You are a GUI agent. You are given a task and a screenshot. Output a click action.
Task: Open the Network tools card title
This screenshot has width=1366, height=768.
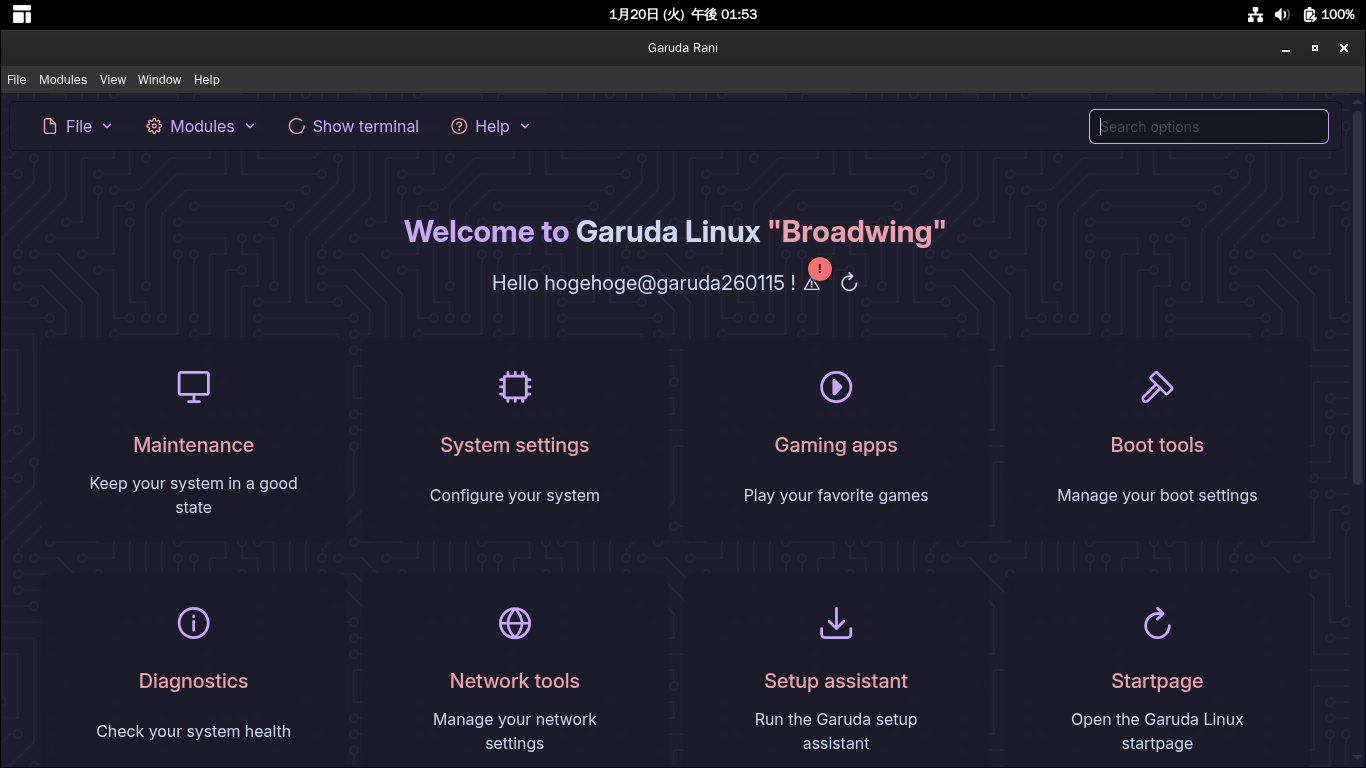tap(515, 681)
